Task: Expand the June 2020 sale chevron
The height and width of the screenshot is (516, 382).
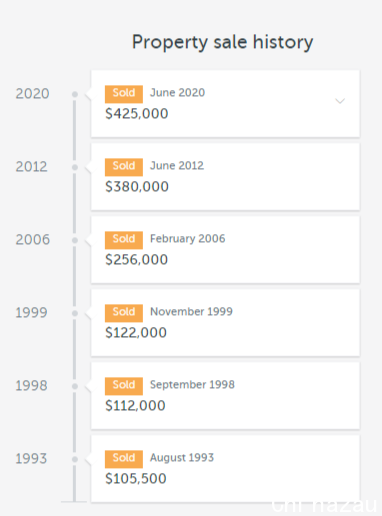Action: pos(340,101)
